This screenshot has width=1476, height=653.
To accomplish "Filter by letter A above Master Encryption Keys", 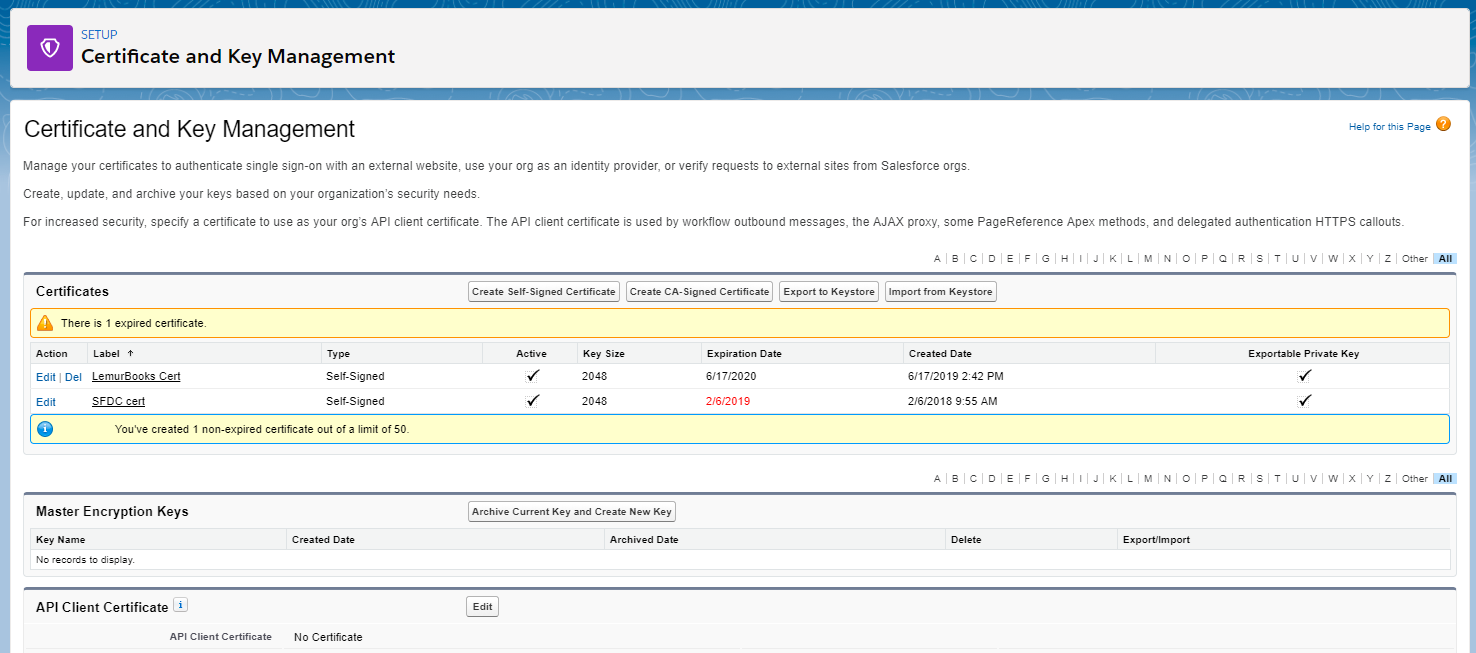I will (937, 479).
